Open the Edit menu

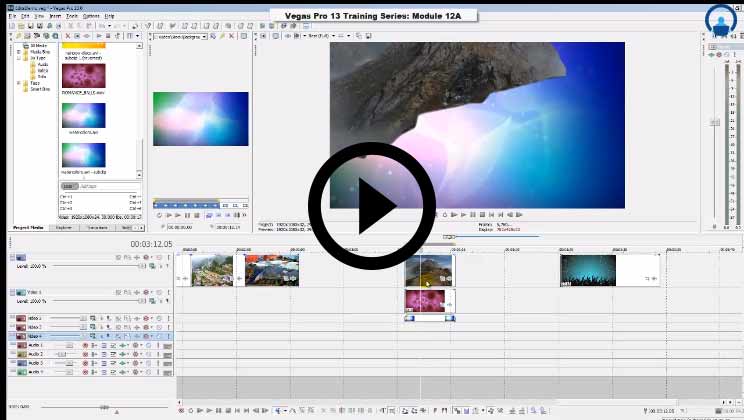pos(25,16)
